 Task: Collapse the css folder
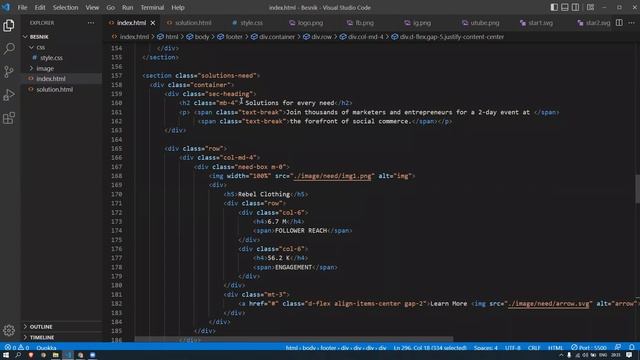(x=61, y=47)
